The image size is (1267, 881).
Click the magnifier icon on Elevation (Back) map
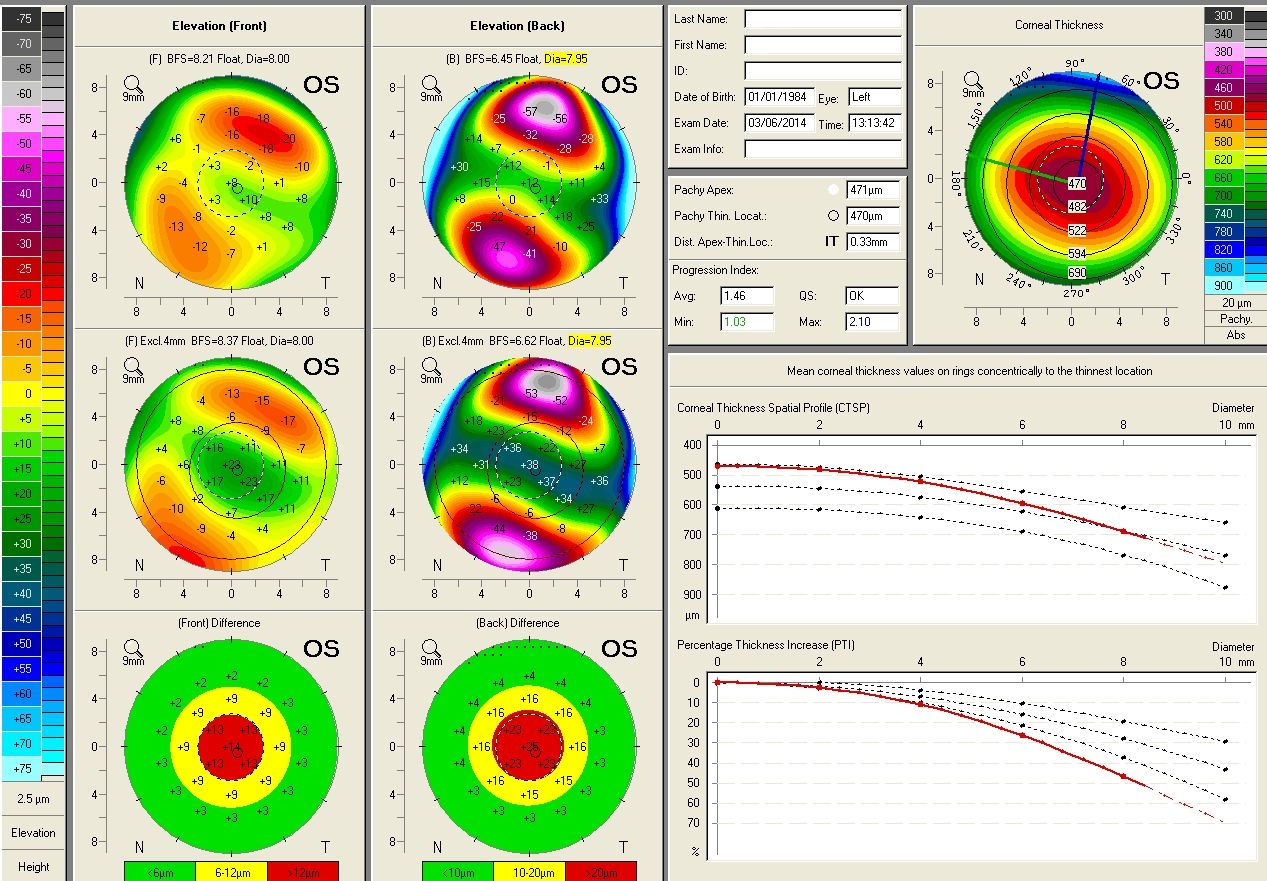[430, 85]
